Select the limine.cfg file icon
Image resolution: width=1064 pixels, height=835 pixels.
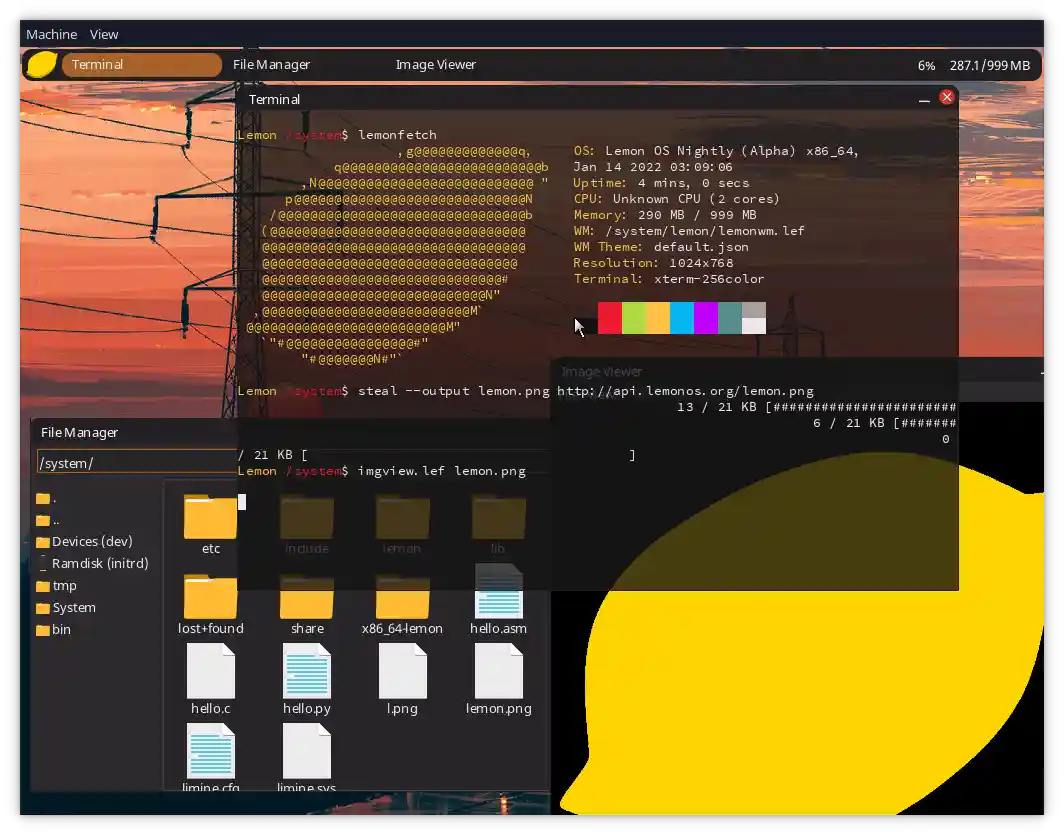click(x=210, y=750)
